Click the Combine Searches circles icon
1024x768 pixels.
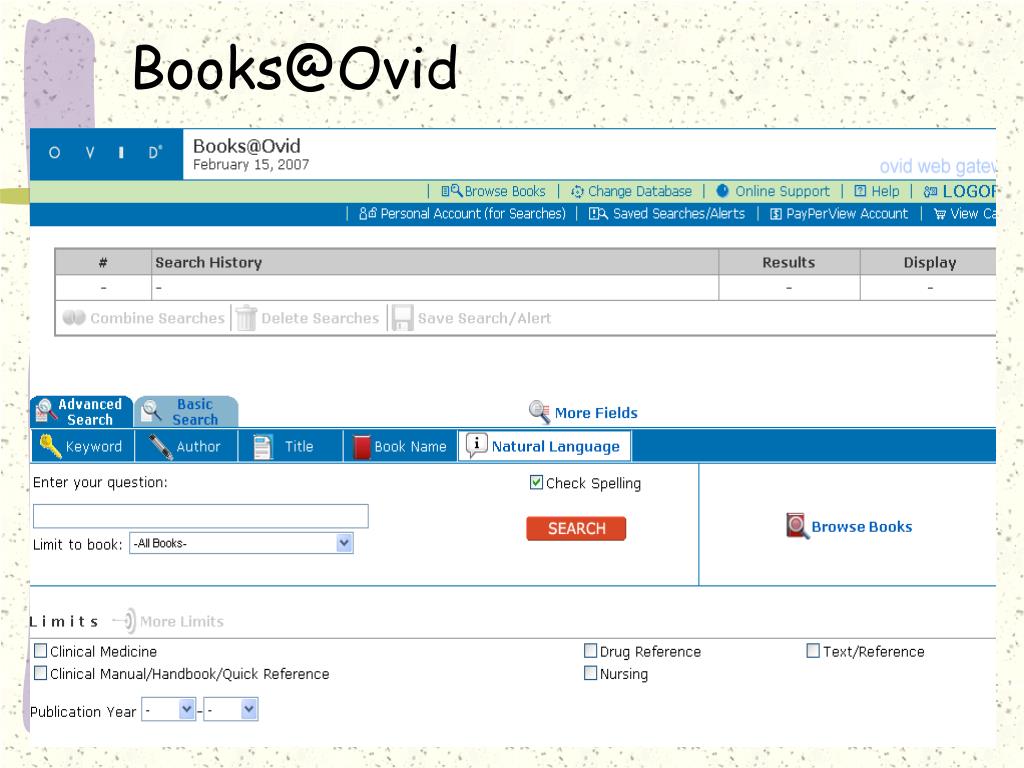[74, 317]
